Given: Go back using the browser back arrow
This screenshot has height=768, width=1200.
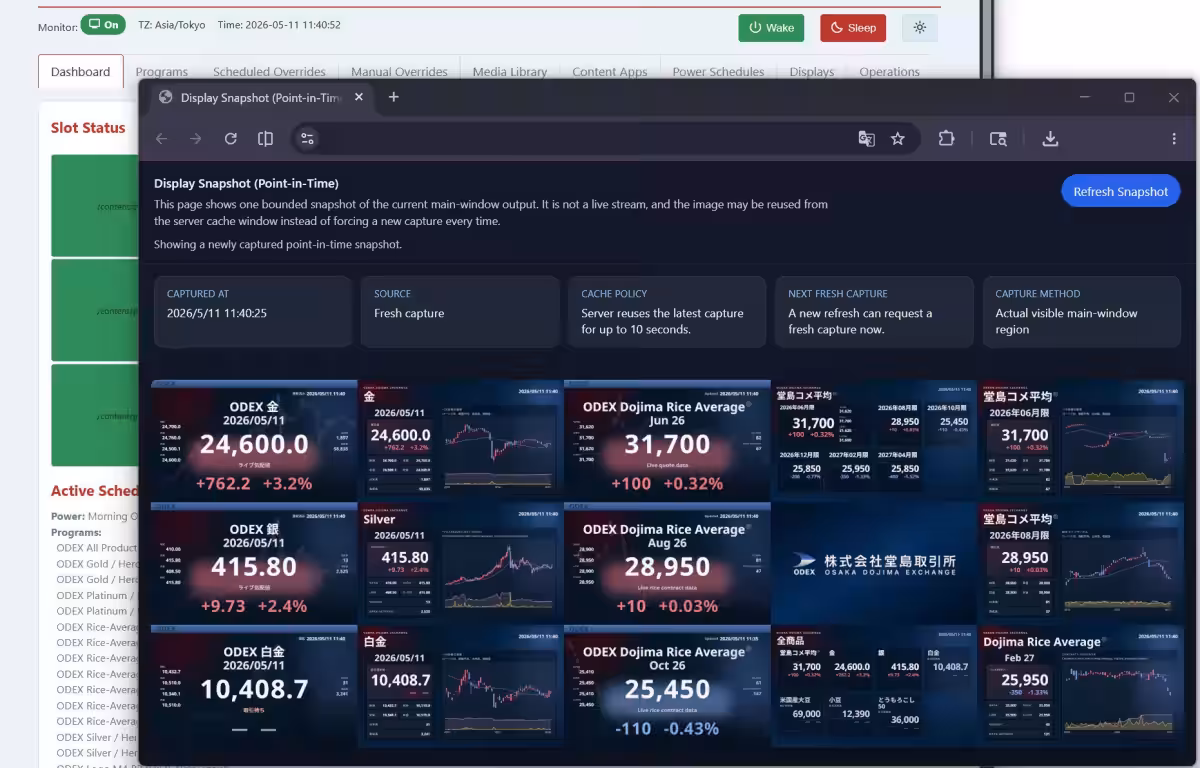Looking at the screenshot, I should (x=162, y=139).
